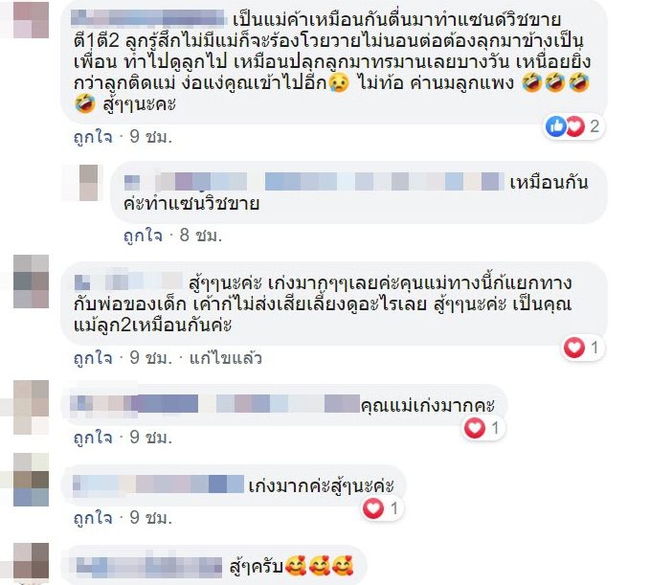Click the blurred name on 'สู้ๆครับ' comment
The image size is (650, 585).
point(149,567)
